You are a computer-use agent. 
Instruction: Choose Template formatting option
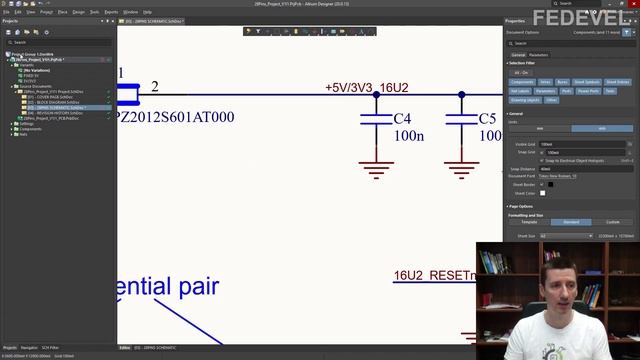(x=529, y=222)
